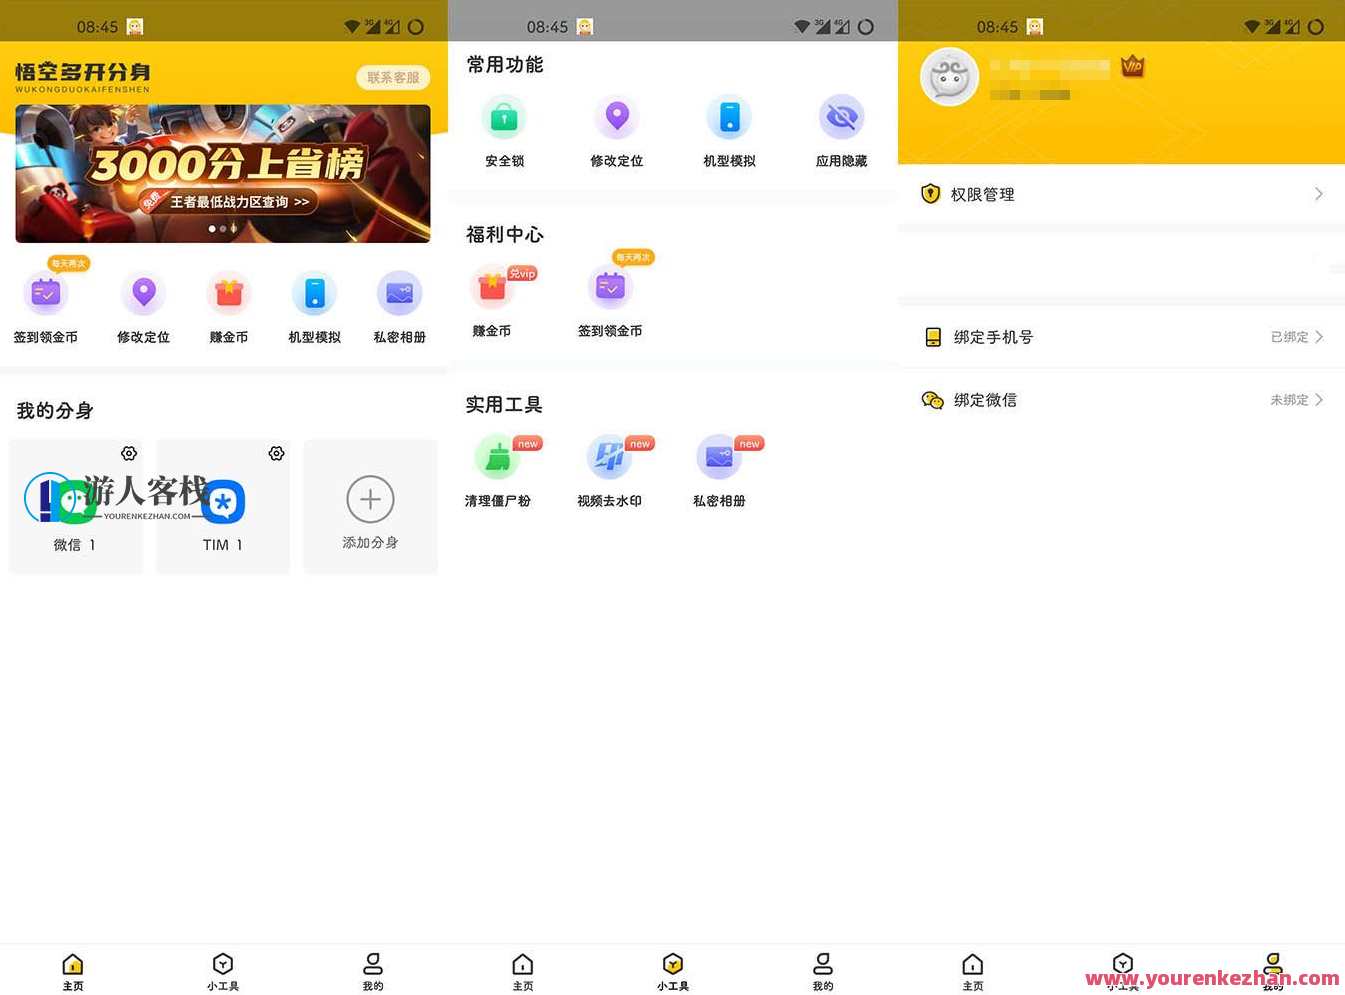Select the 修改定位 location spoofing tool
This screenshot has width=1345, height=995.
(617, 118)
